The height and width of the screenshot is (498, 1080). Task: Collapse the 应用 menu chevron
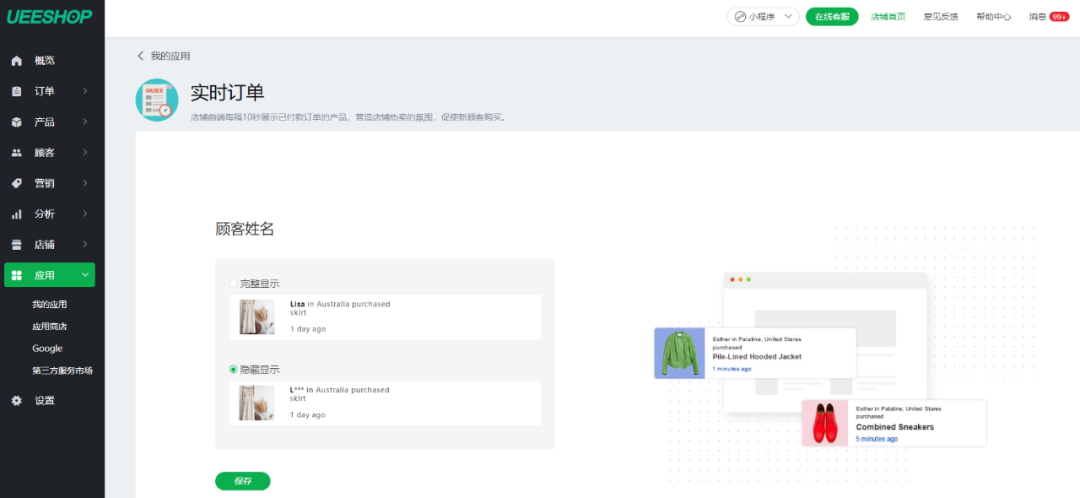click(85, 275)
